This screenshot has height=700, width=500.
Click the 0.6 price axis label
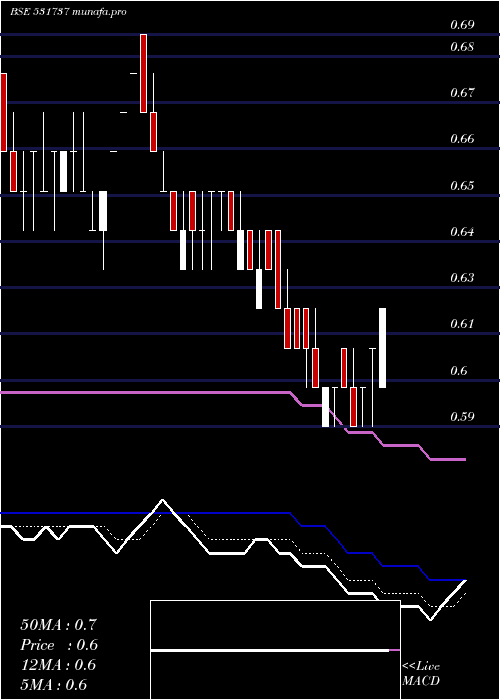(458, 371)
